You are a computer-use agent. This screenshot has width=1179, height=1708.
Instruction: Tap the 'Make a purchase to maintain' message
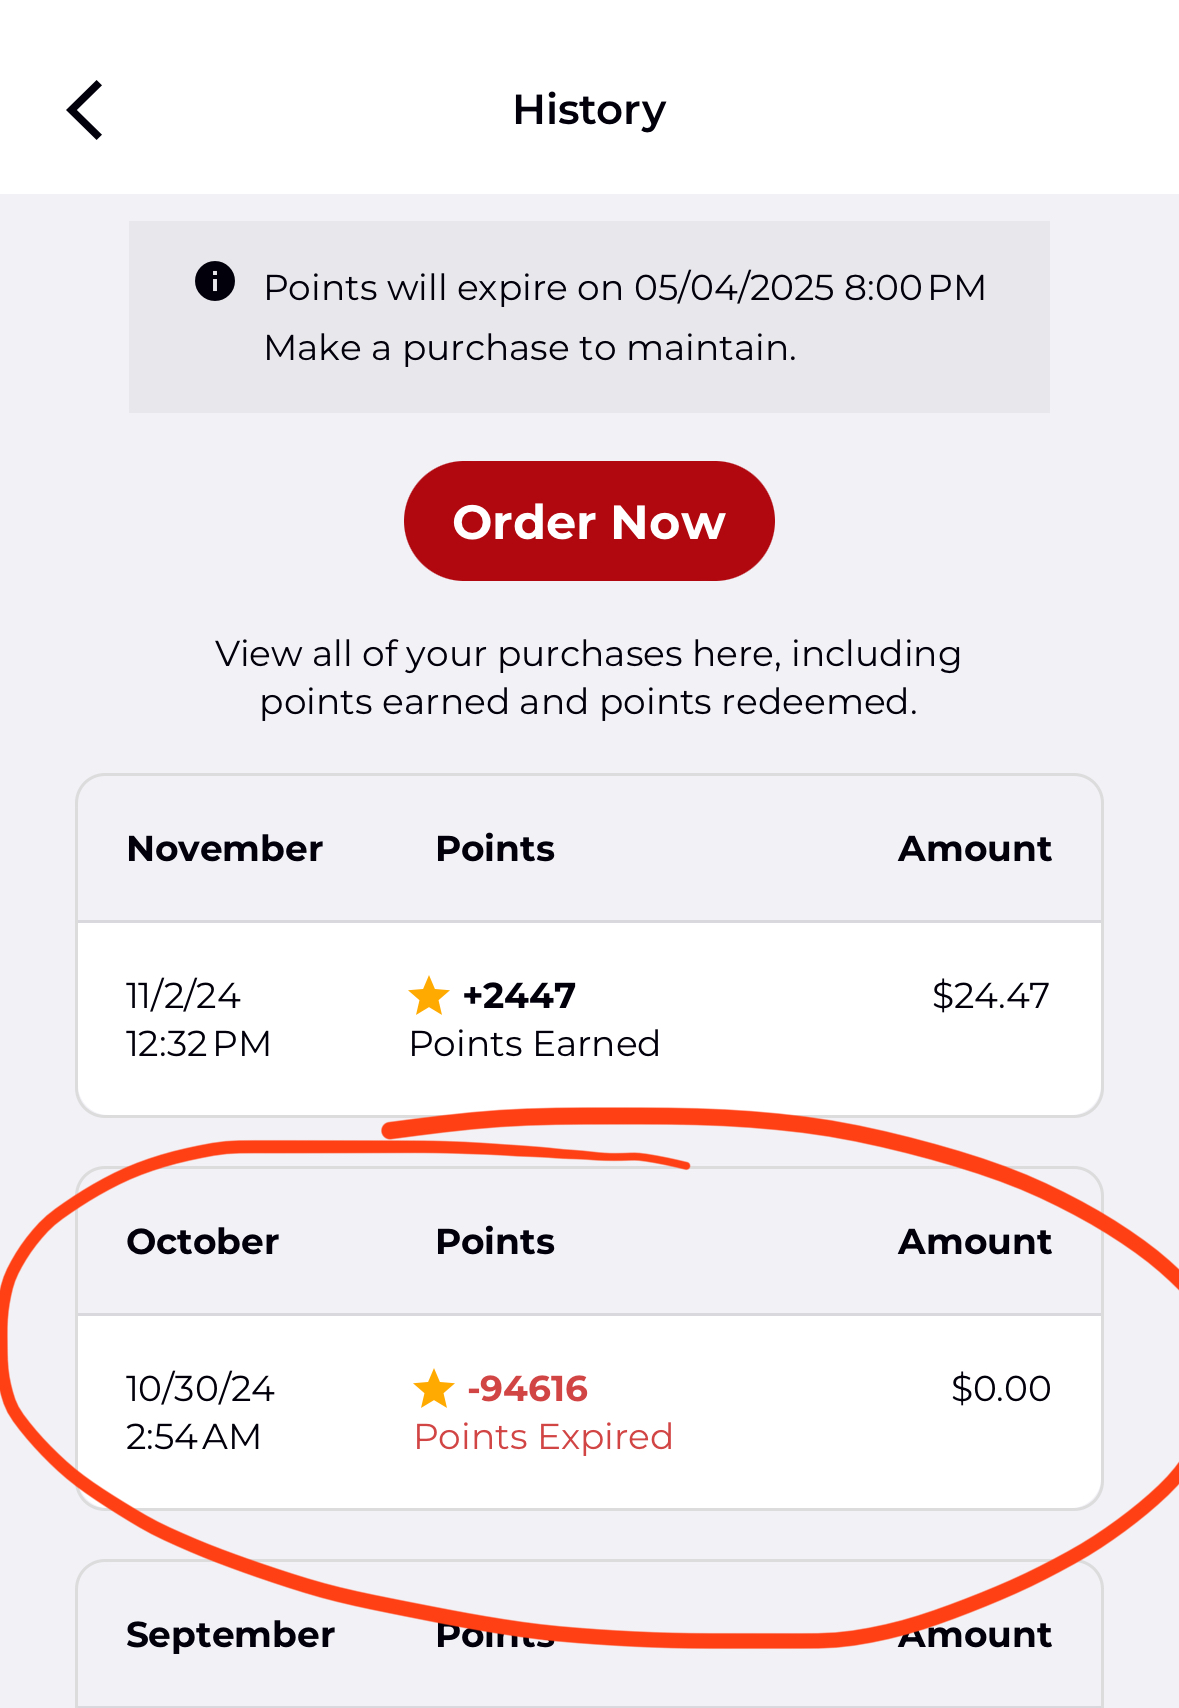coord(530,348)
